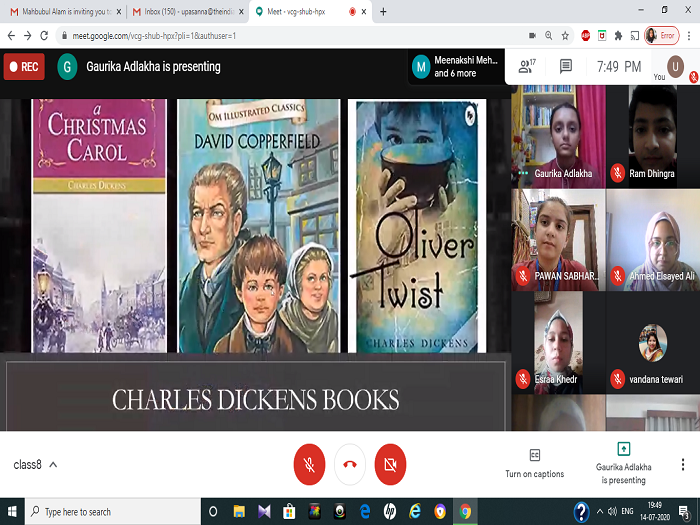700x525 pixels.
Task: Click the camera permission icon in address bar
Action: 532,36
